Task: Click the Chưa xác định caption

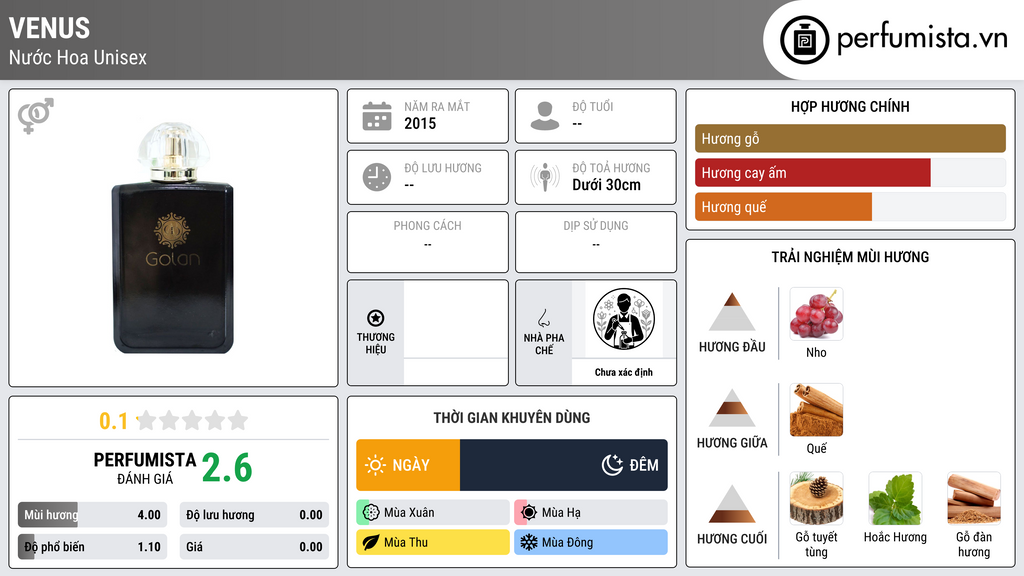Action: 624,372
